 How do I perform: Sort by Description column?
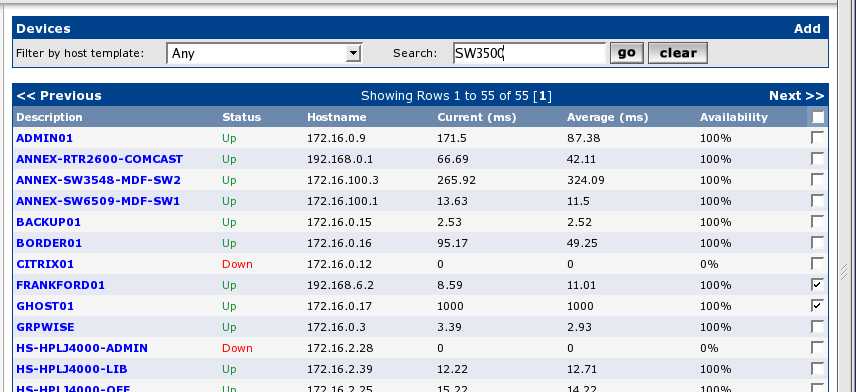tap(49, 117)
